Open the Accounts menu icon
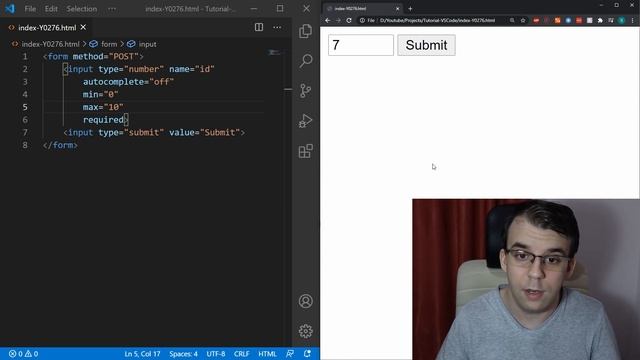 (305, 301)
